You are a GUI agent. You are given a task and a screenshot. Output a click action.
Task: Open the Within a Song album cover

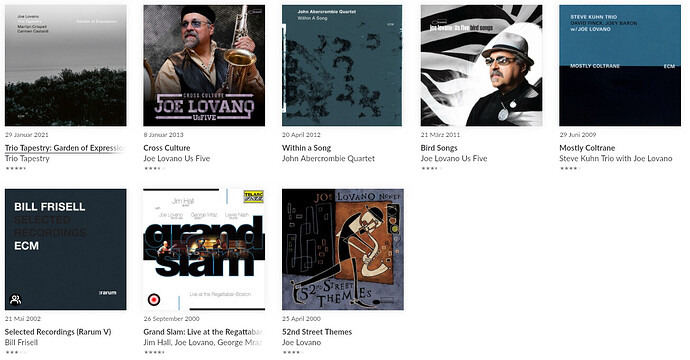(343, 66)
